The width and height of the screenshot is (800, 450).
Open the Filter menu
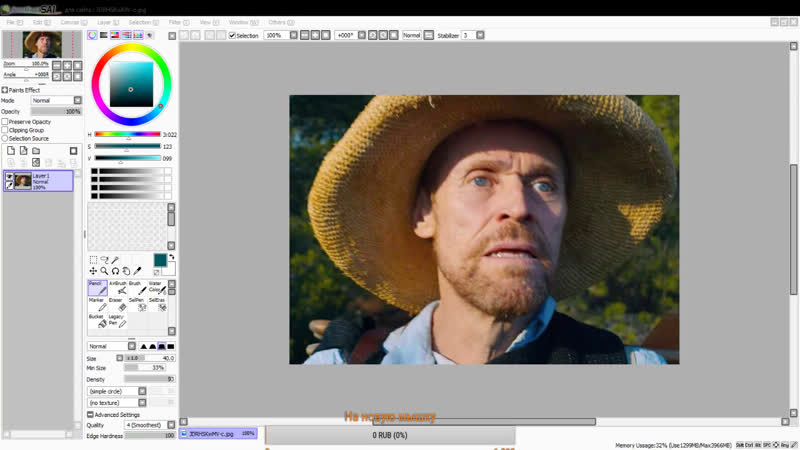[179, 22]
